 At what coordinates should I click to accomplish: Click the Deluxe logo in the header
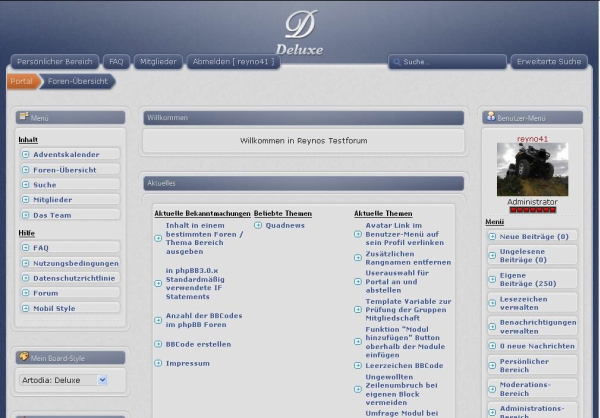[x=299, y=32]
